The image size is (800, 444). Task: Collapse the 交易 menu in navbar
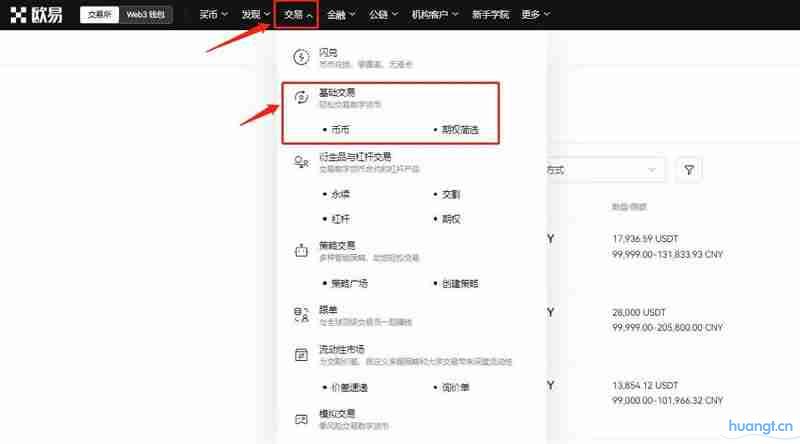[x=297, y=15]
